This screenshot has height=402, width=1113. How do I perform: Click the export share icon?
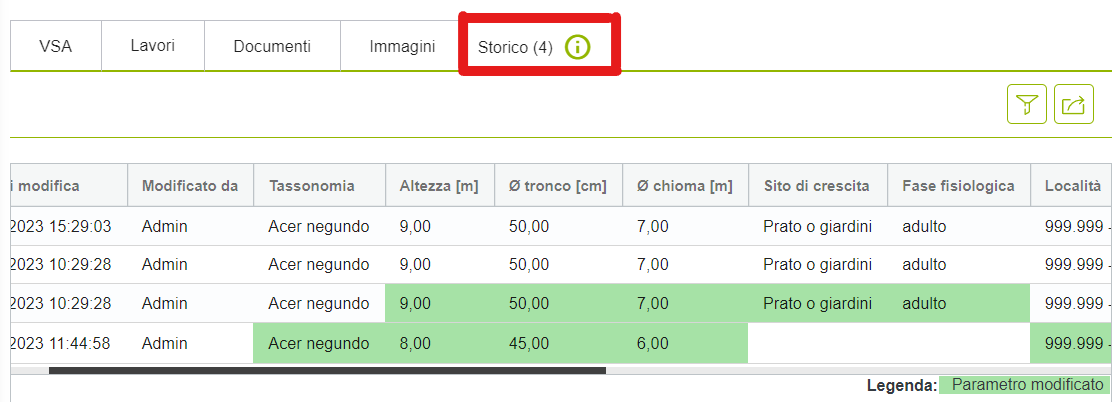tap(1073, 104)
